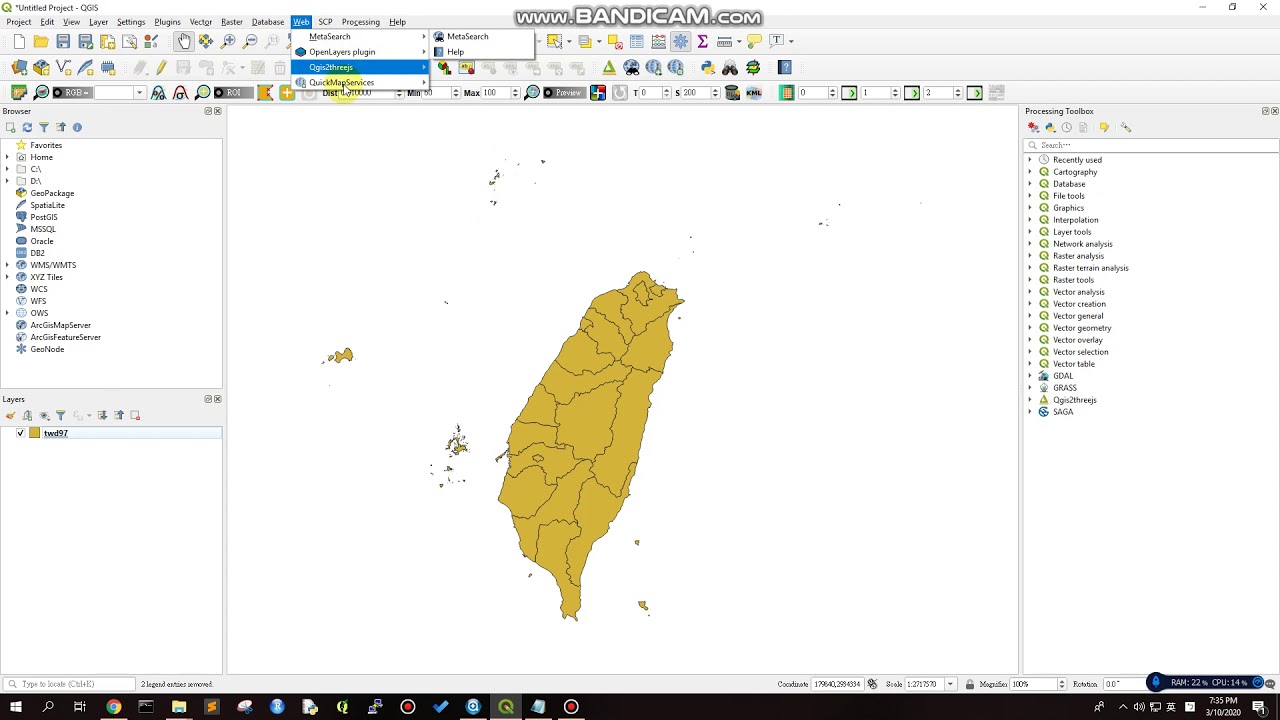This screenshot has width=1280, height=720.
Task: Click the blue Help book icon
Action: (x=785, y=67)
